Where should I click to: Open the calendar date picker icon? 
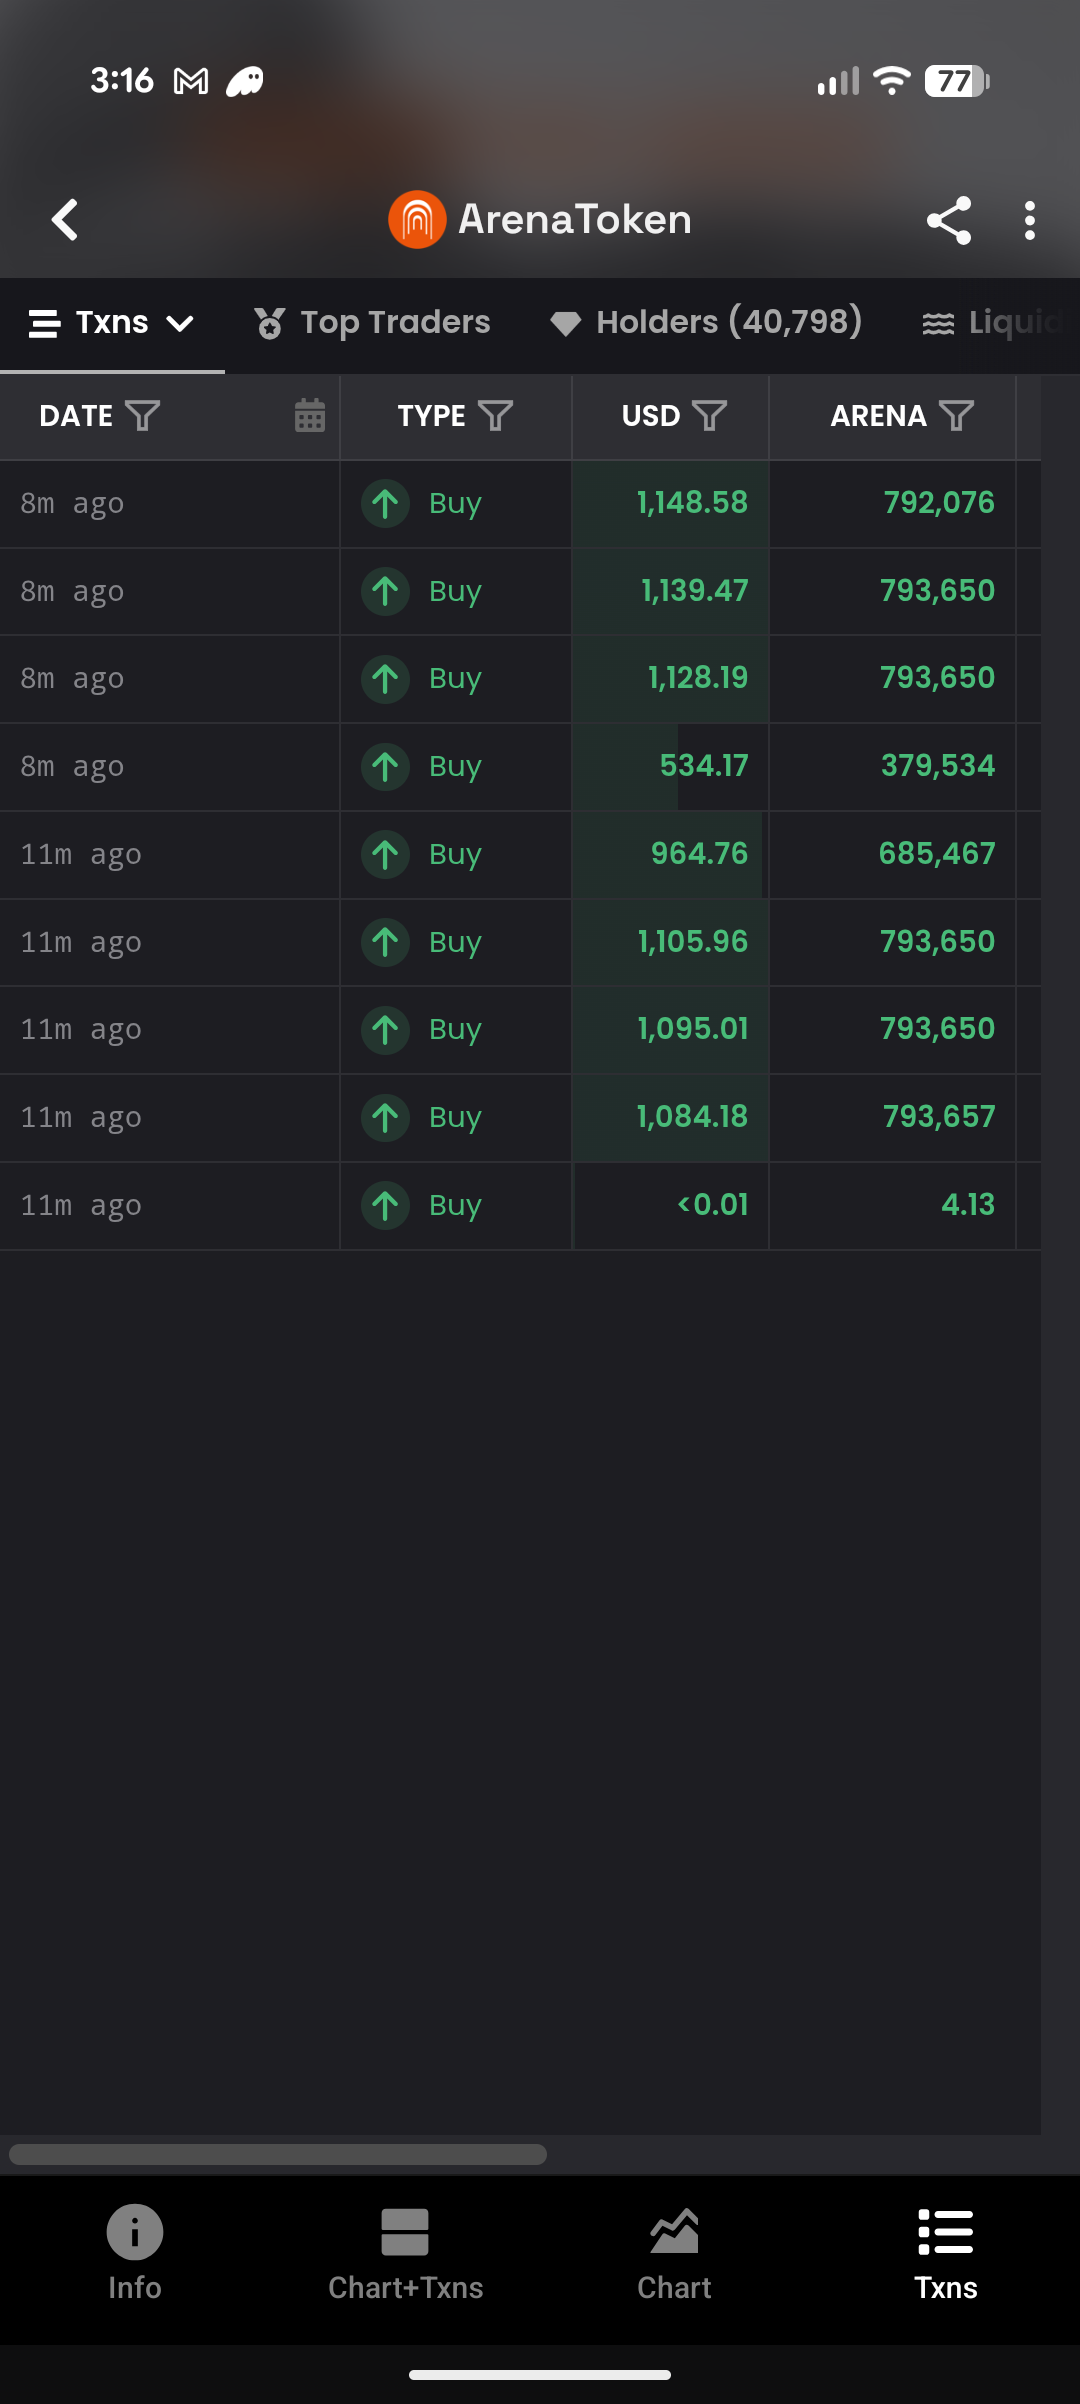[310, 415]
